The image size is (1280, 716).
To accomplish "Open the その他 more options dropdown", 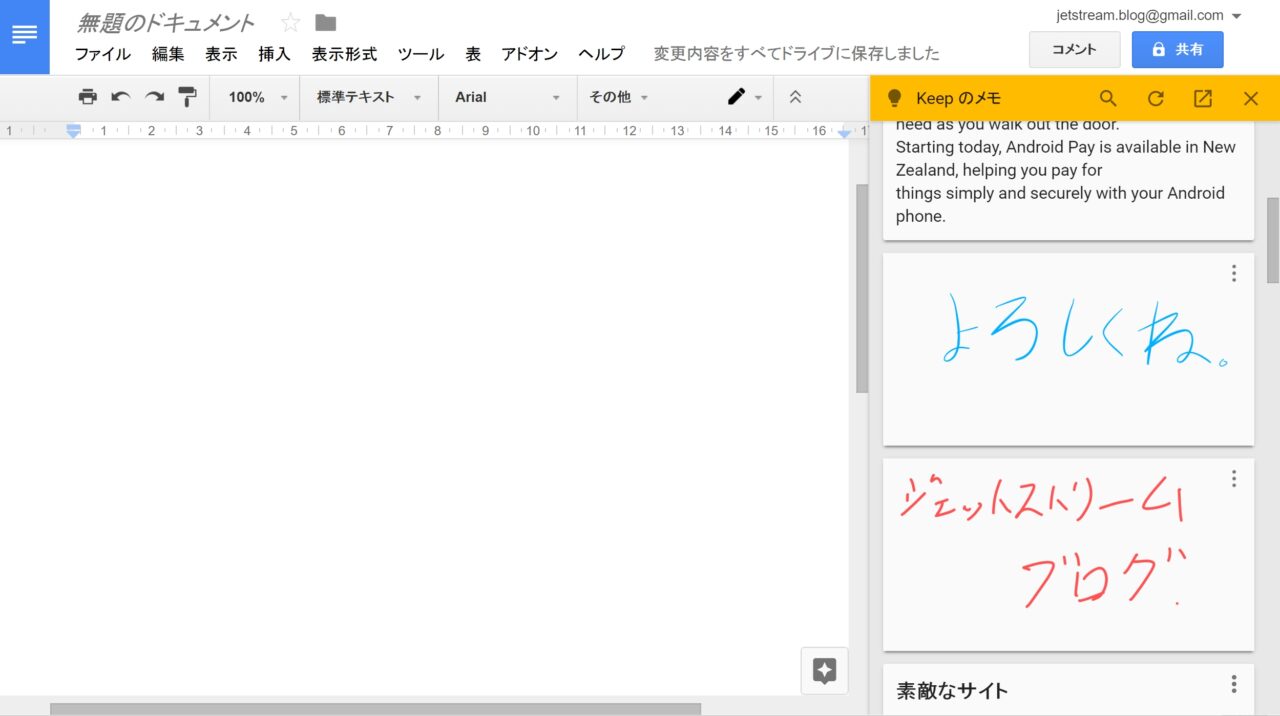I will point(618,97).
